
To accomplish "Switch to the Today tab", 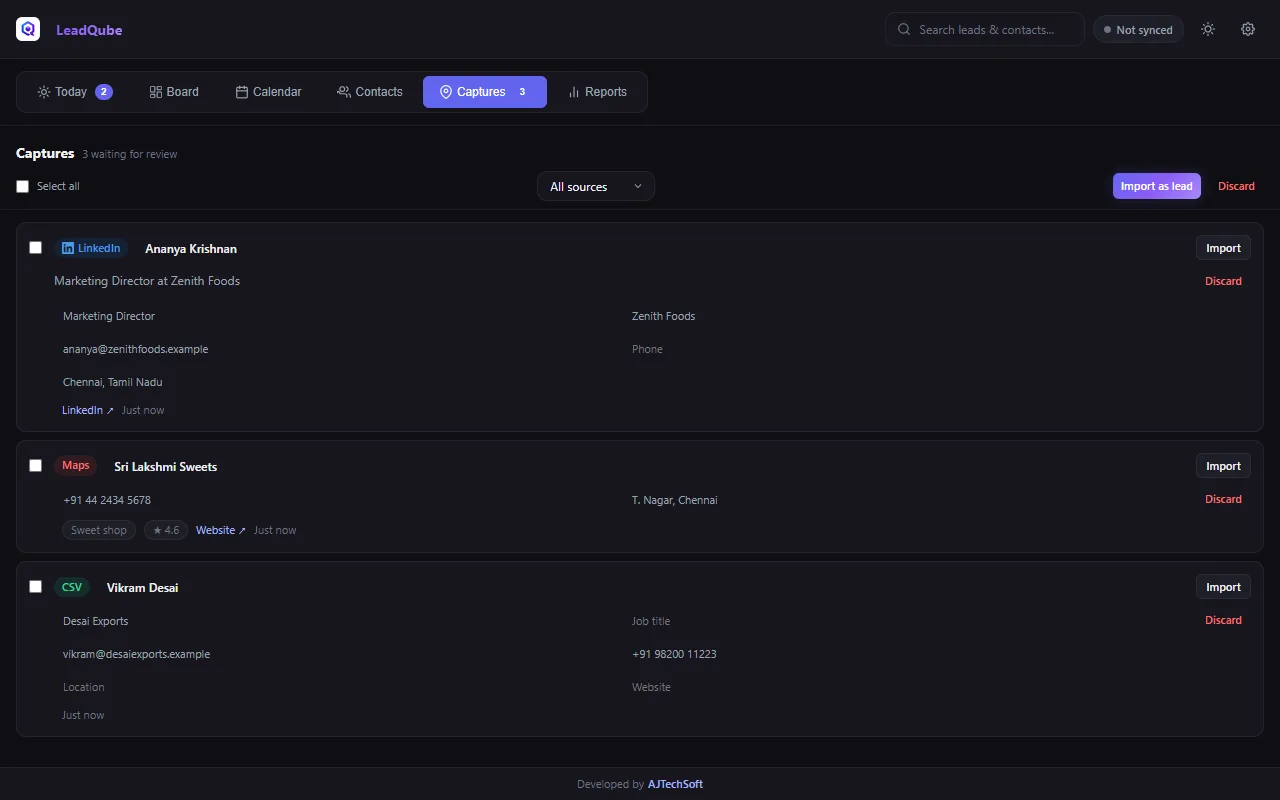I will (74, 92).
